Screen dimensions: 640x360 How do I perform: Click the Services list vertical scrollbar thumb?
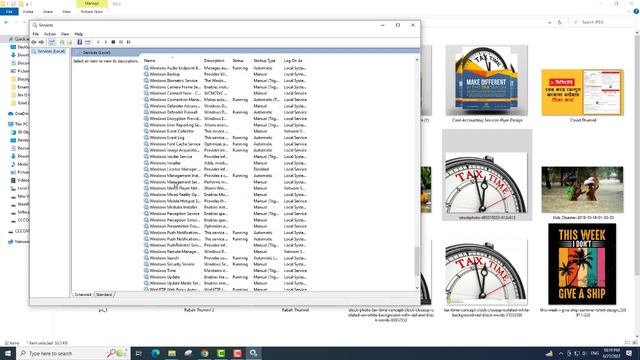417,261
